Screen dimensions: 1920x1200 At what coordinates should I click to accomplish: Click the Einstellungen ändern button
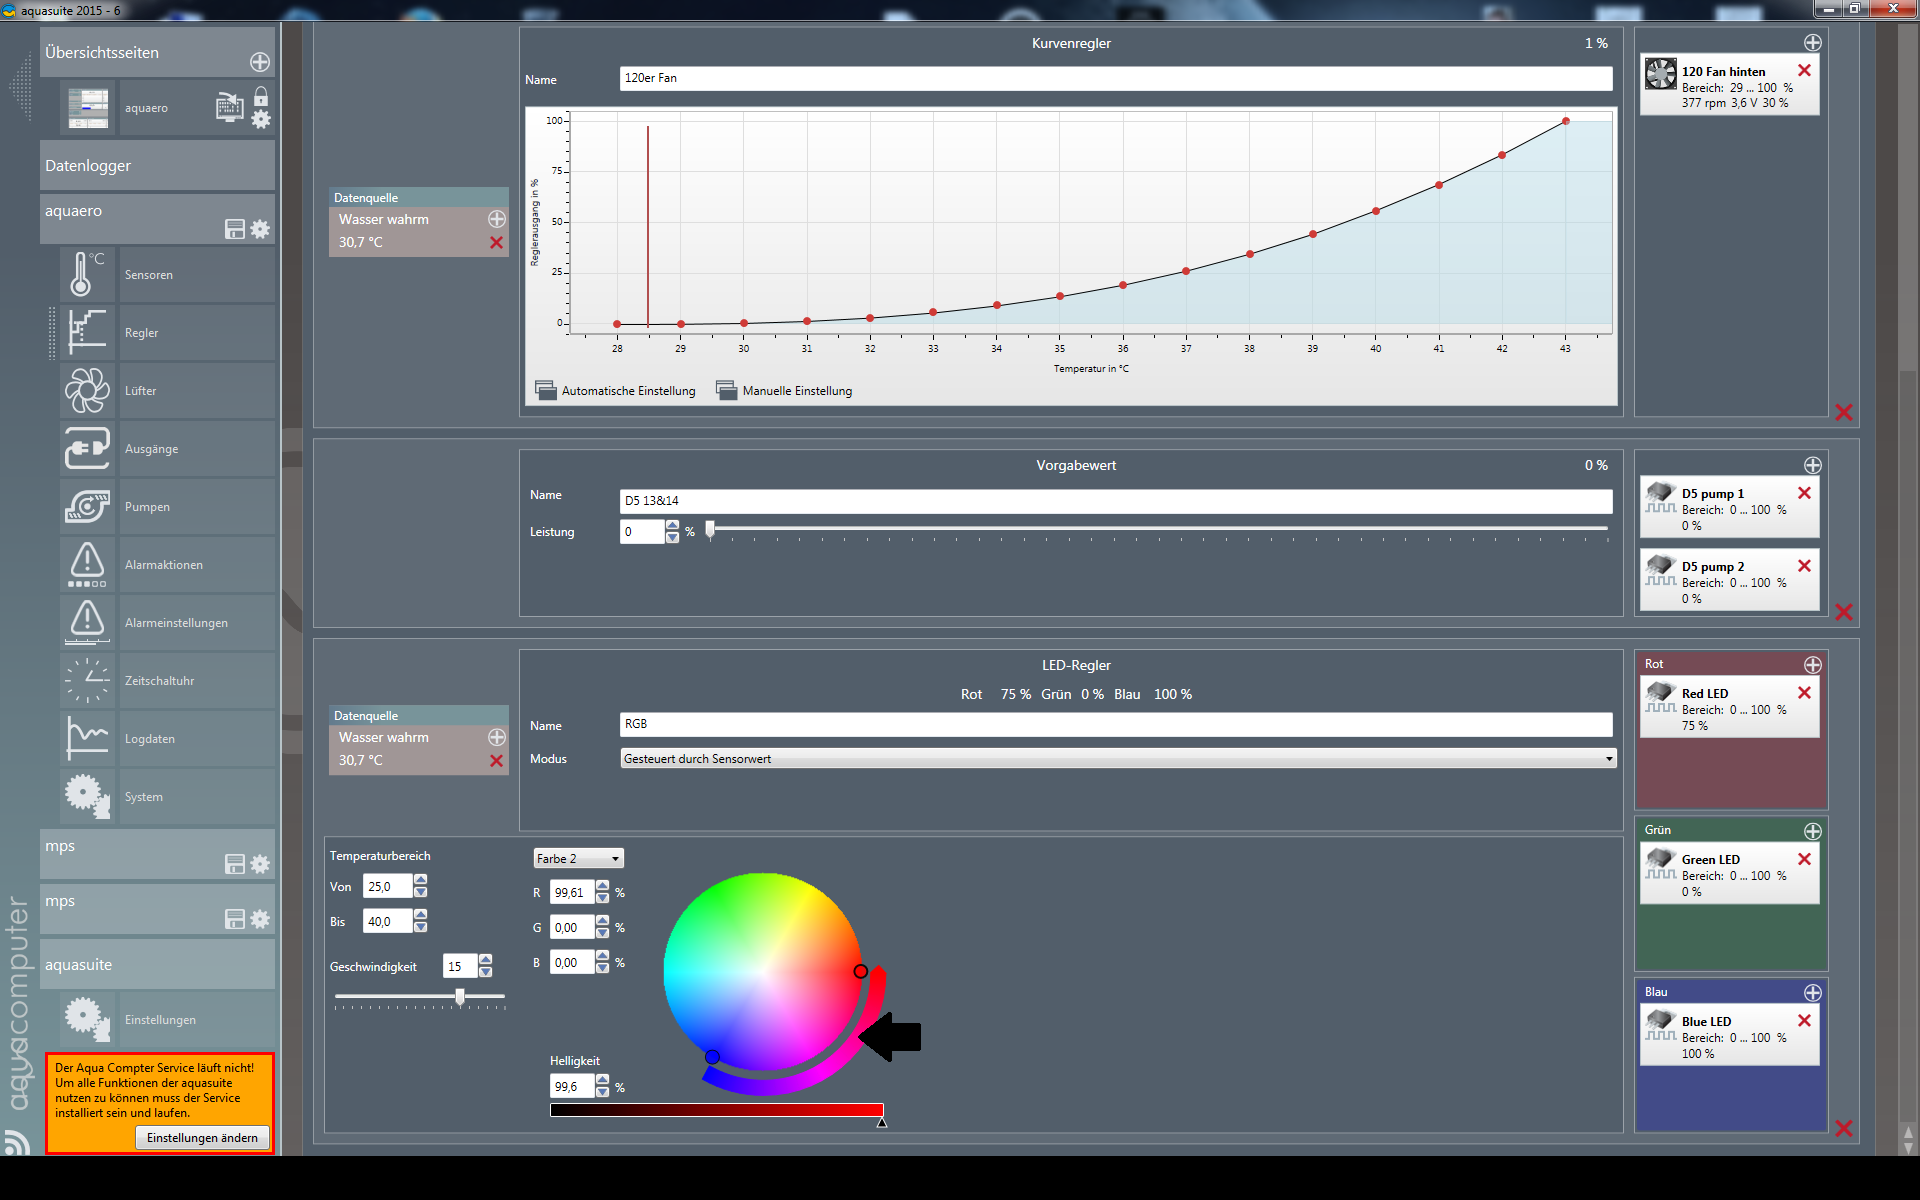[202, 1138]
